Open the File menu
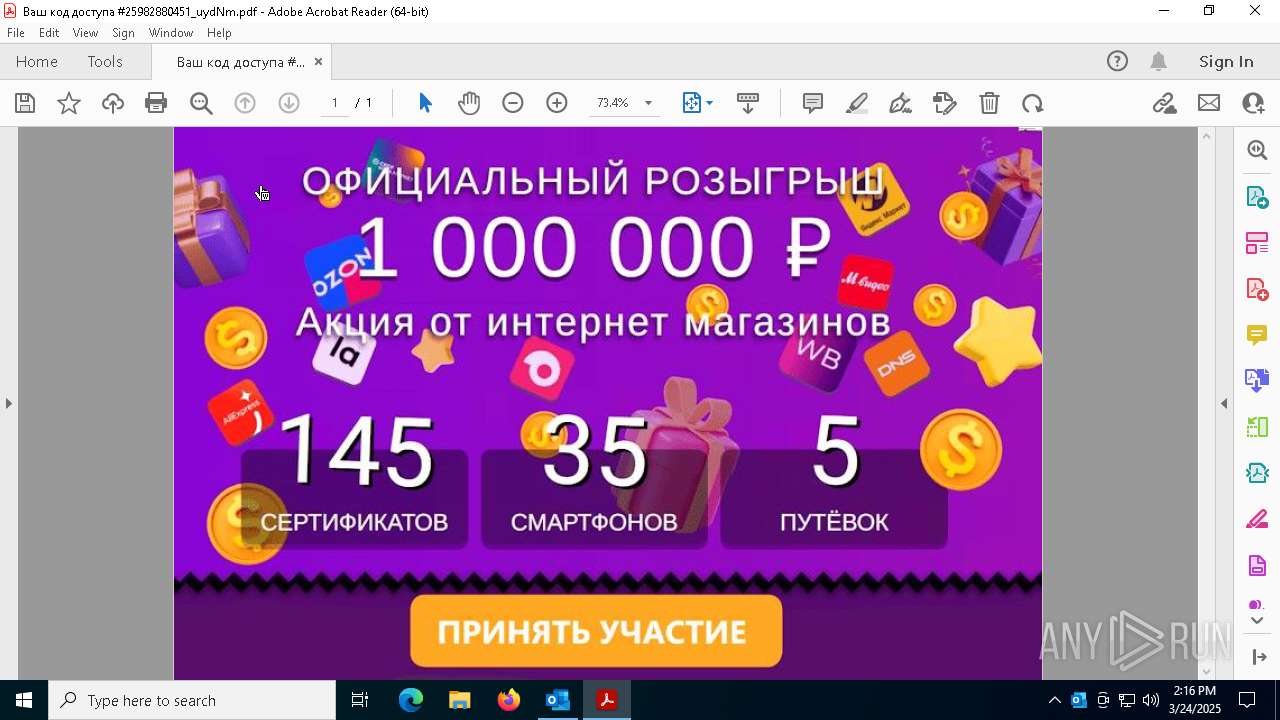Image resolution: width=1280 pixels, height=720 pixels. pos(16,33)
